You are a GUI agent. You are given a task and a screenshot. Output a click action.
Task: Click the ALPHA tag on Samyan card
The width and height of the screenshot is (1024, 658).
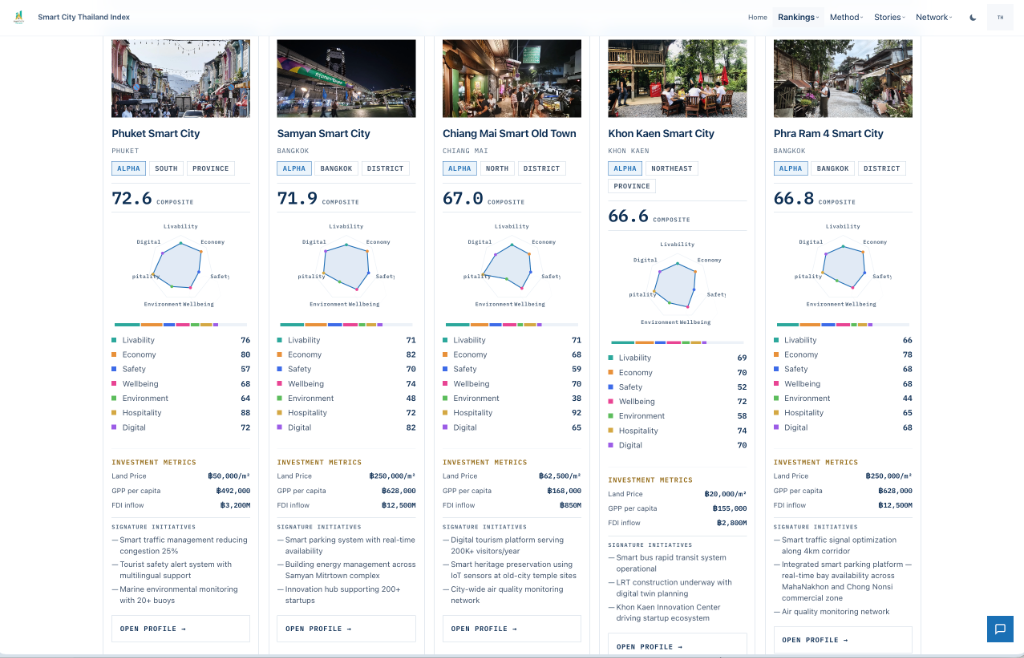pyautogui.click(x=294, y=168)
